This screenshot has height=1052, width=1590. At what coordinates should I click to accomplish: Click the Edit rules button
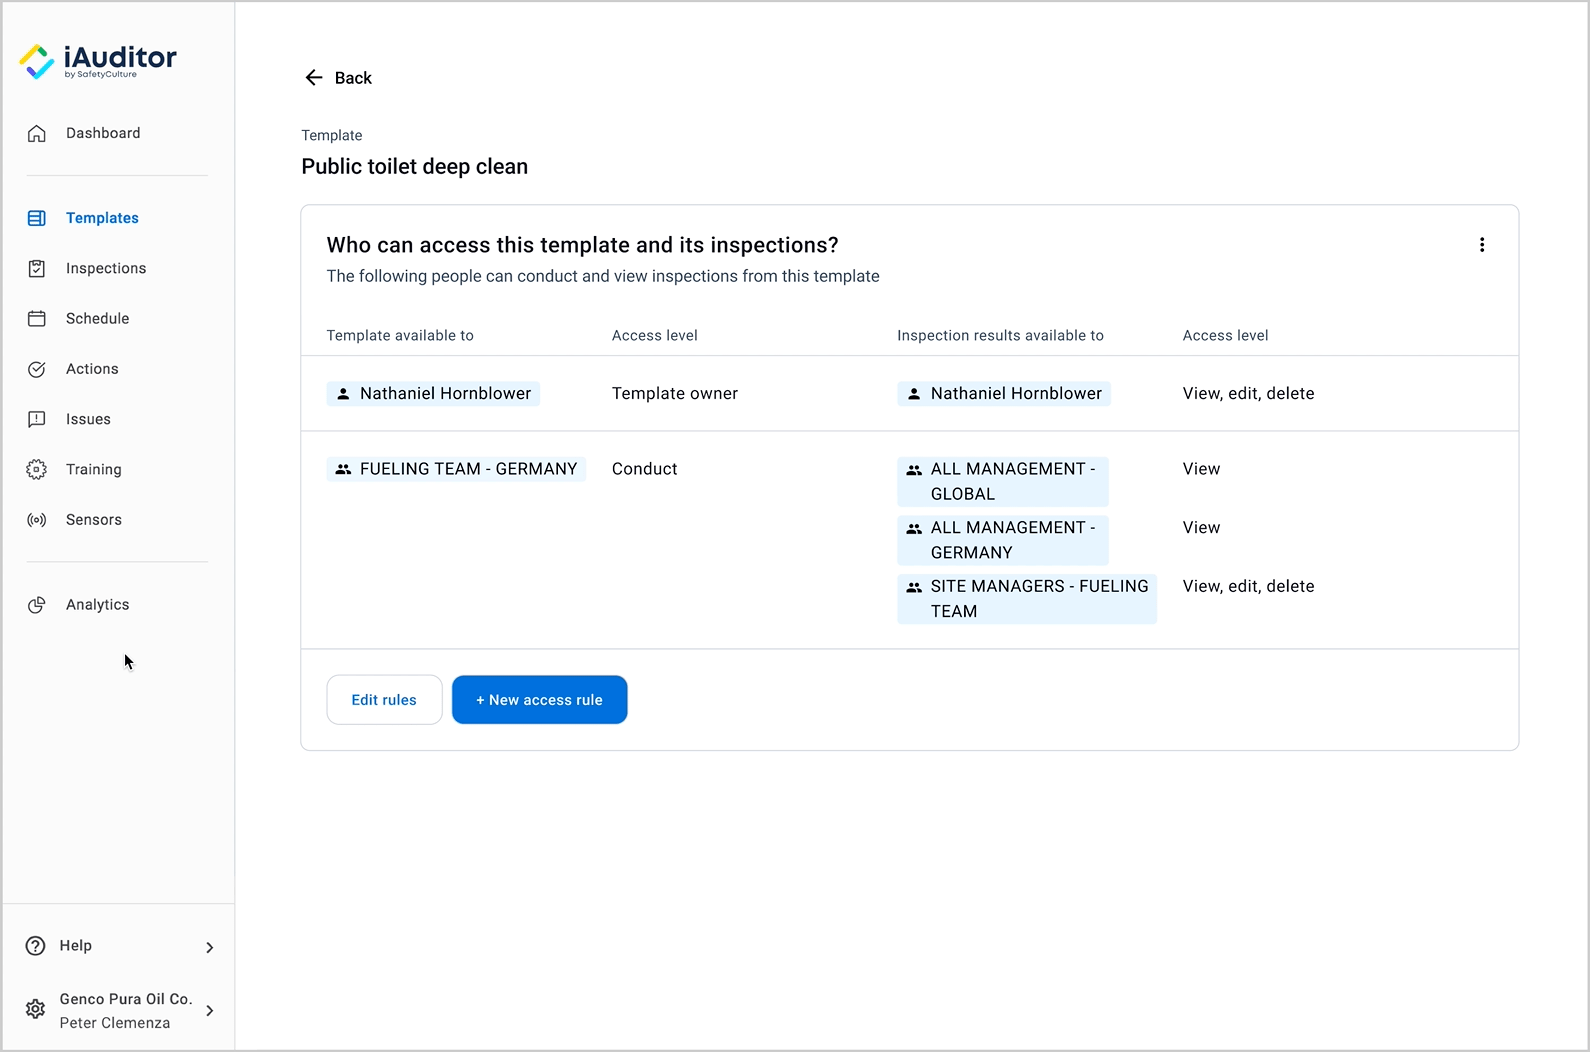(384, 700)
